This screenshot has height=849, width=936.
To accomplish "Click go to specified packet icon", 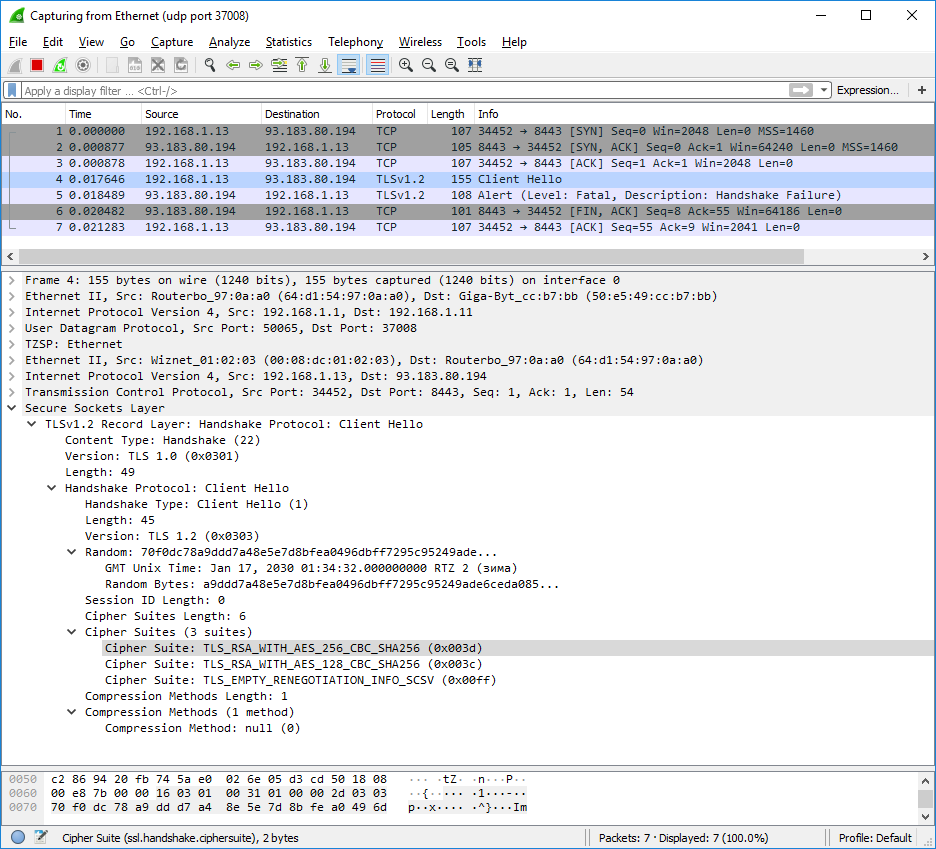I will [279, 65].
